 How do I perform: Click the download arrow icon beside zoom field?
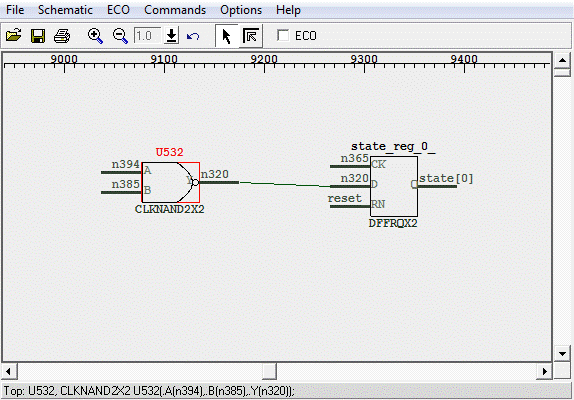pos(171,35)
